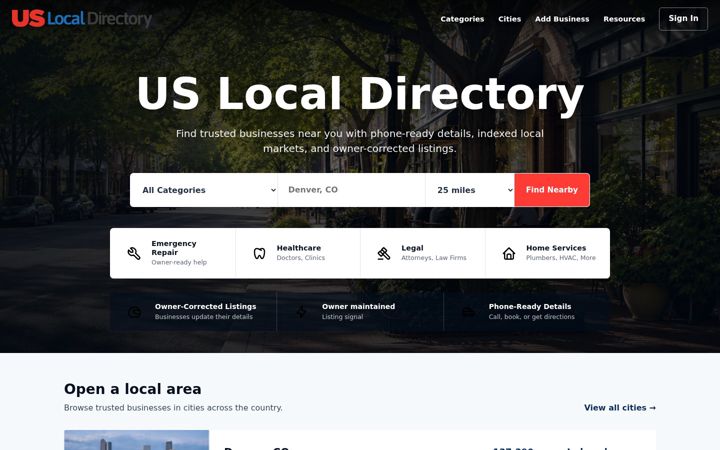This screenshot has width=720, height=450.
Task: Open the Cities nav menu
Action: pyautogui.click(x=510, y=19)
